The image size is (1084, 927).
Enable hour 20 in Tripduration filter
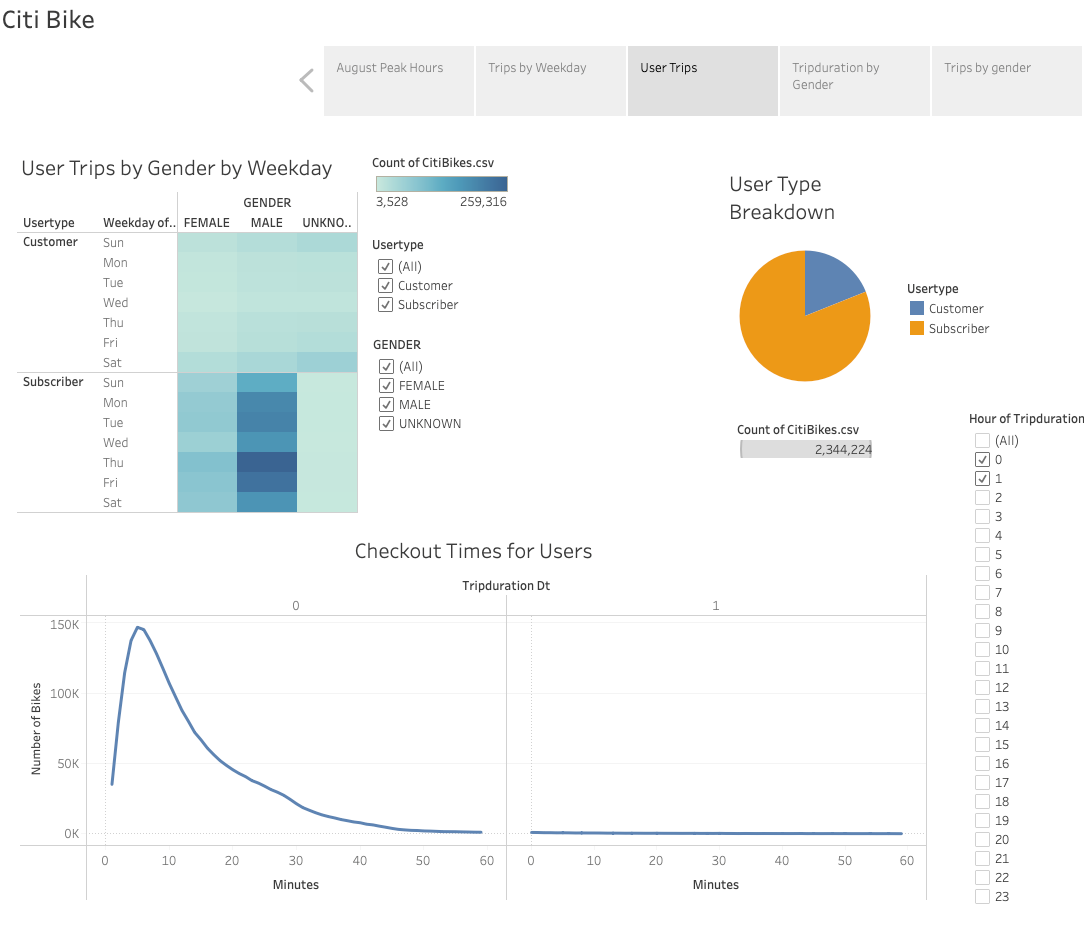click(982, 839)
